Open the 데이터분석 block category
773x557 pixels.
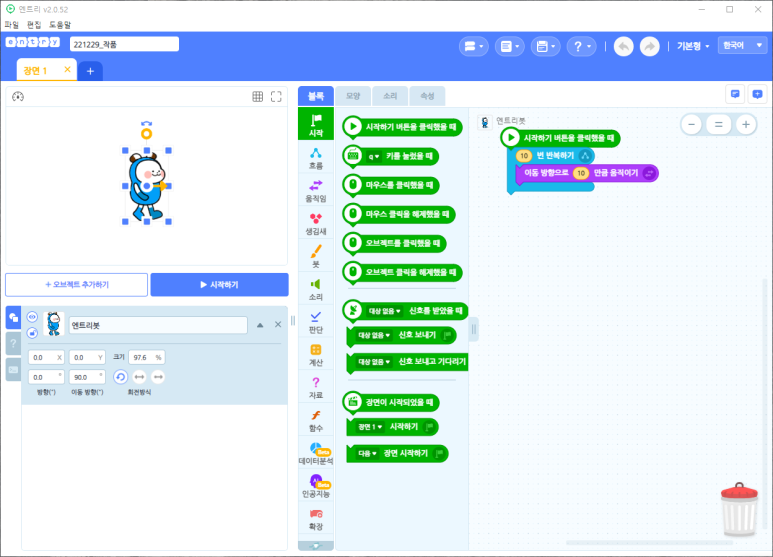click(x=316, y=453)
